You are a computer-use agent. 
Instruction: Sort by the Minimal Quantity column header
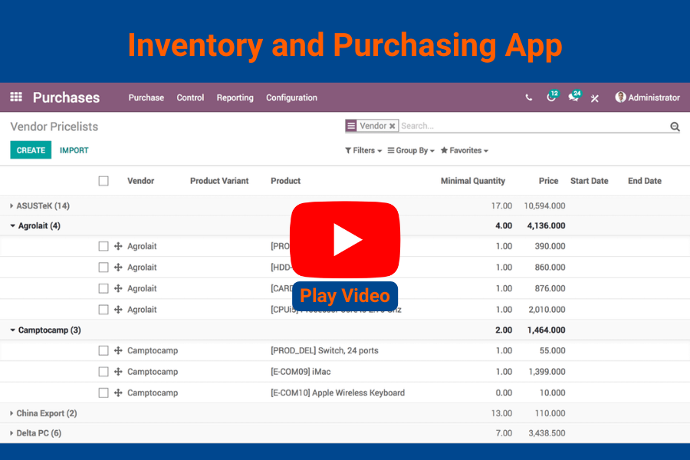(473, 181)
